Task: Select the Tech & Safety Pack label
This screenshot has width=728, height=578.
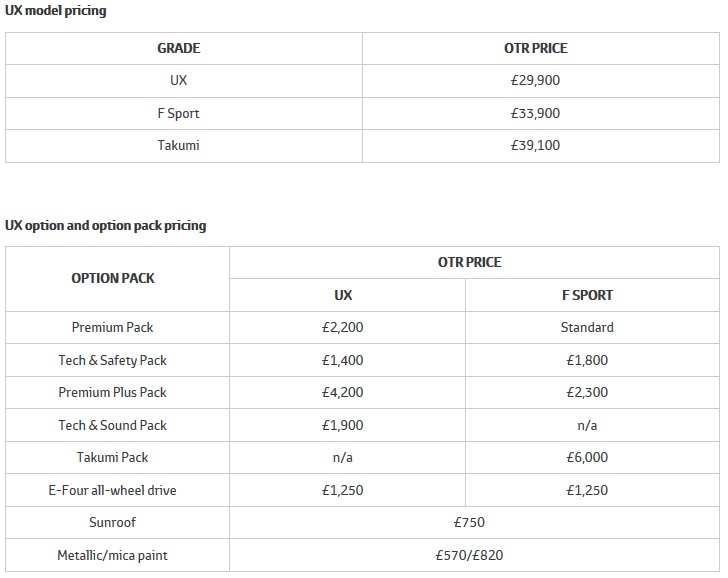Action: (x=113, y=360)
